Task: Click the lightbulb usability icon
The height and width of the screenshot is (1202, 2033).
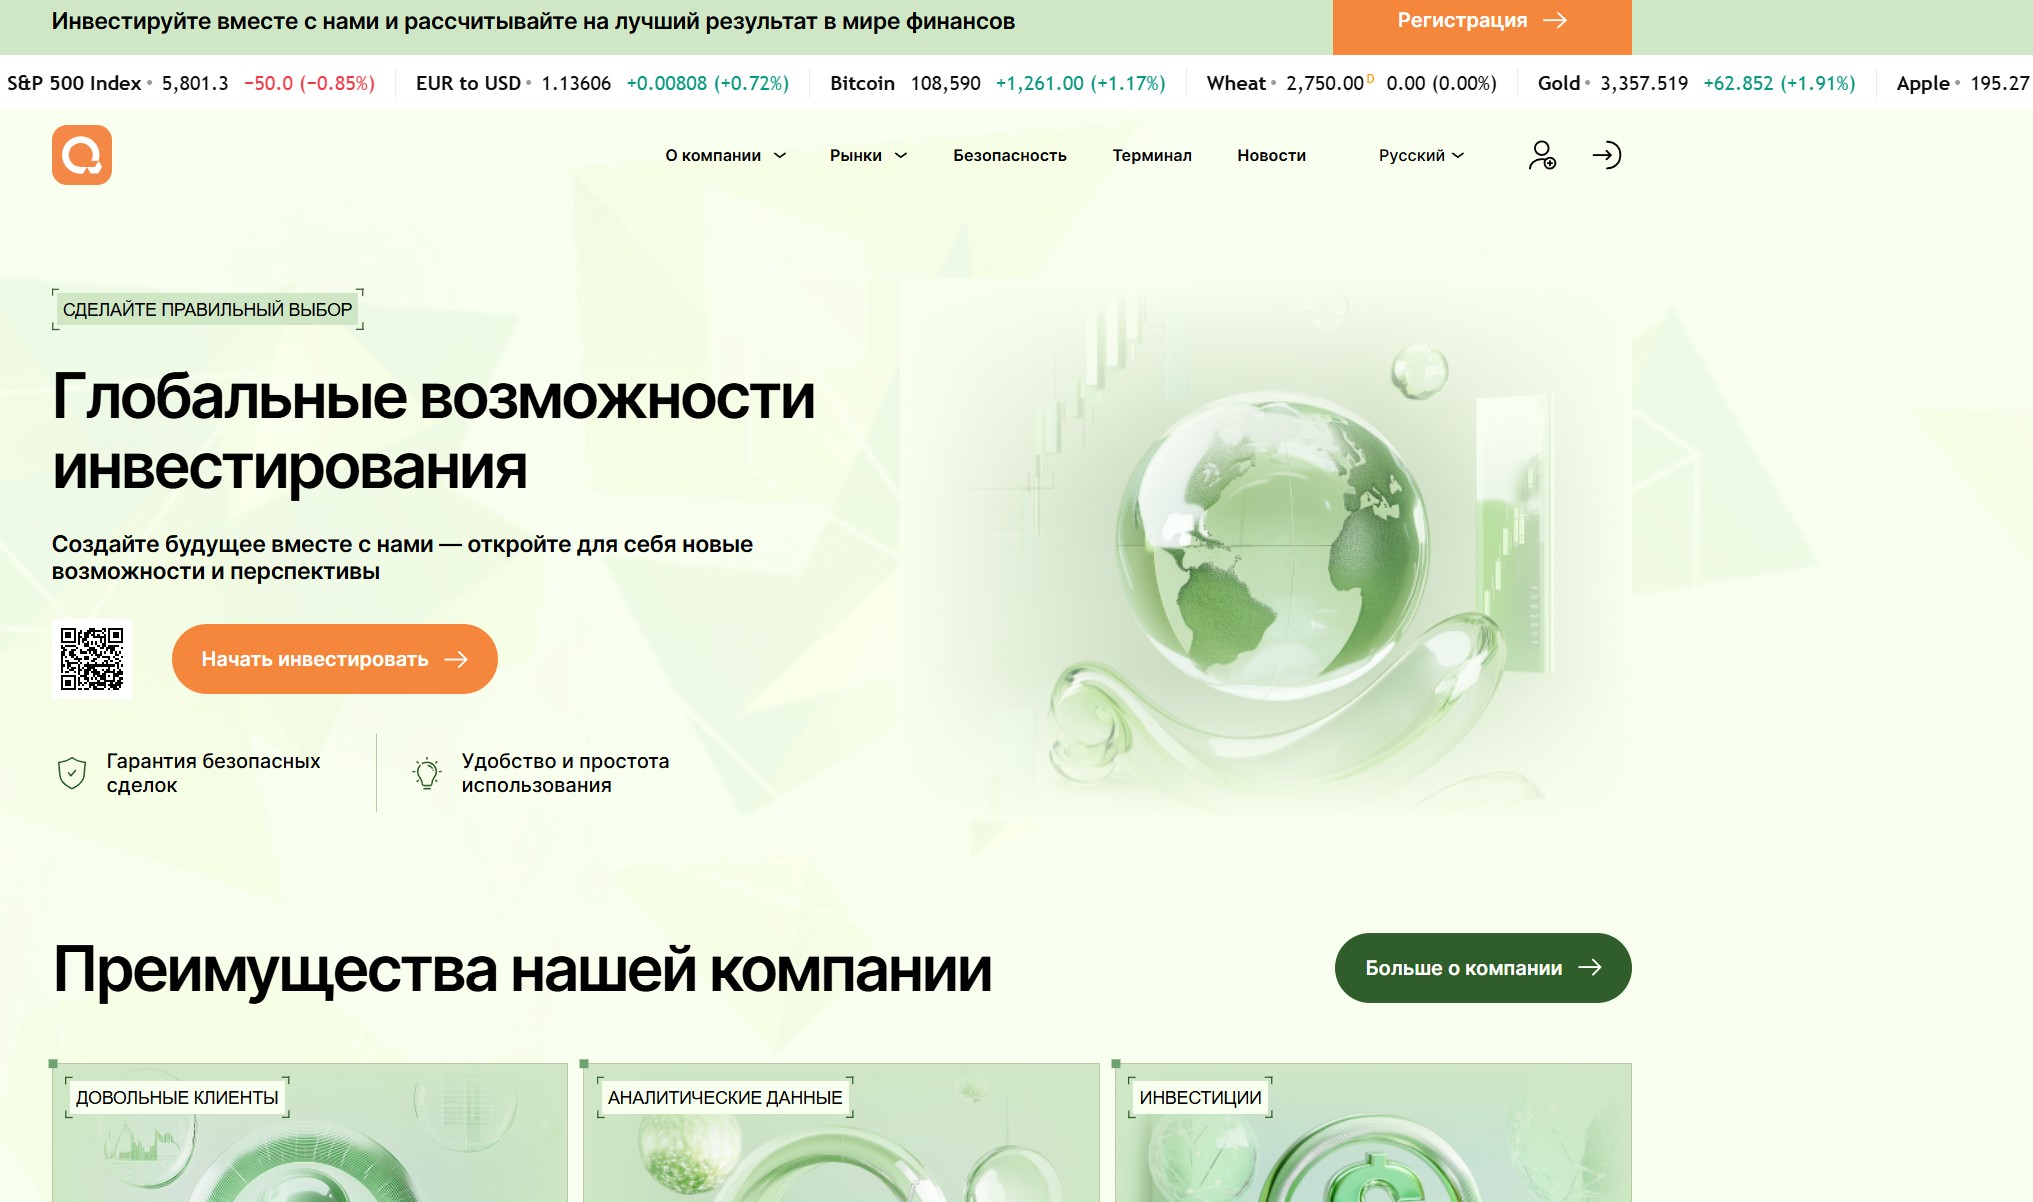Action: (x=427, y=773)
